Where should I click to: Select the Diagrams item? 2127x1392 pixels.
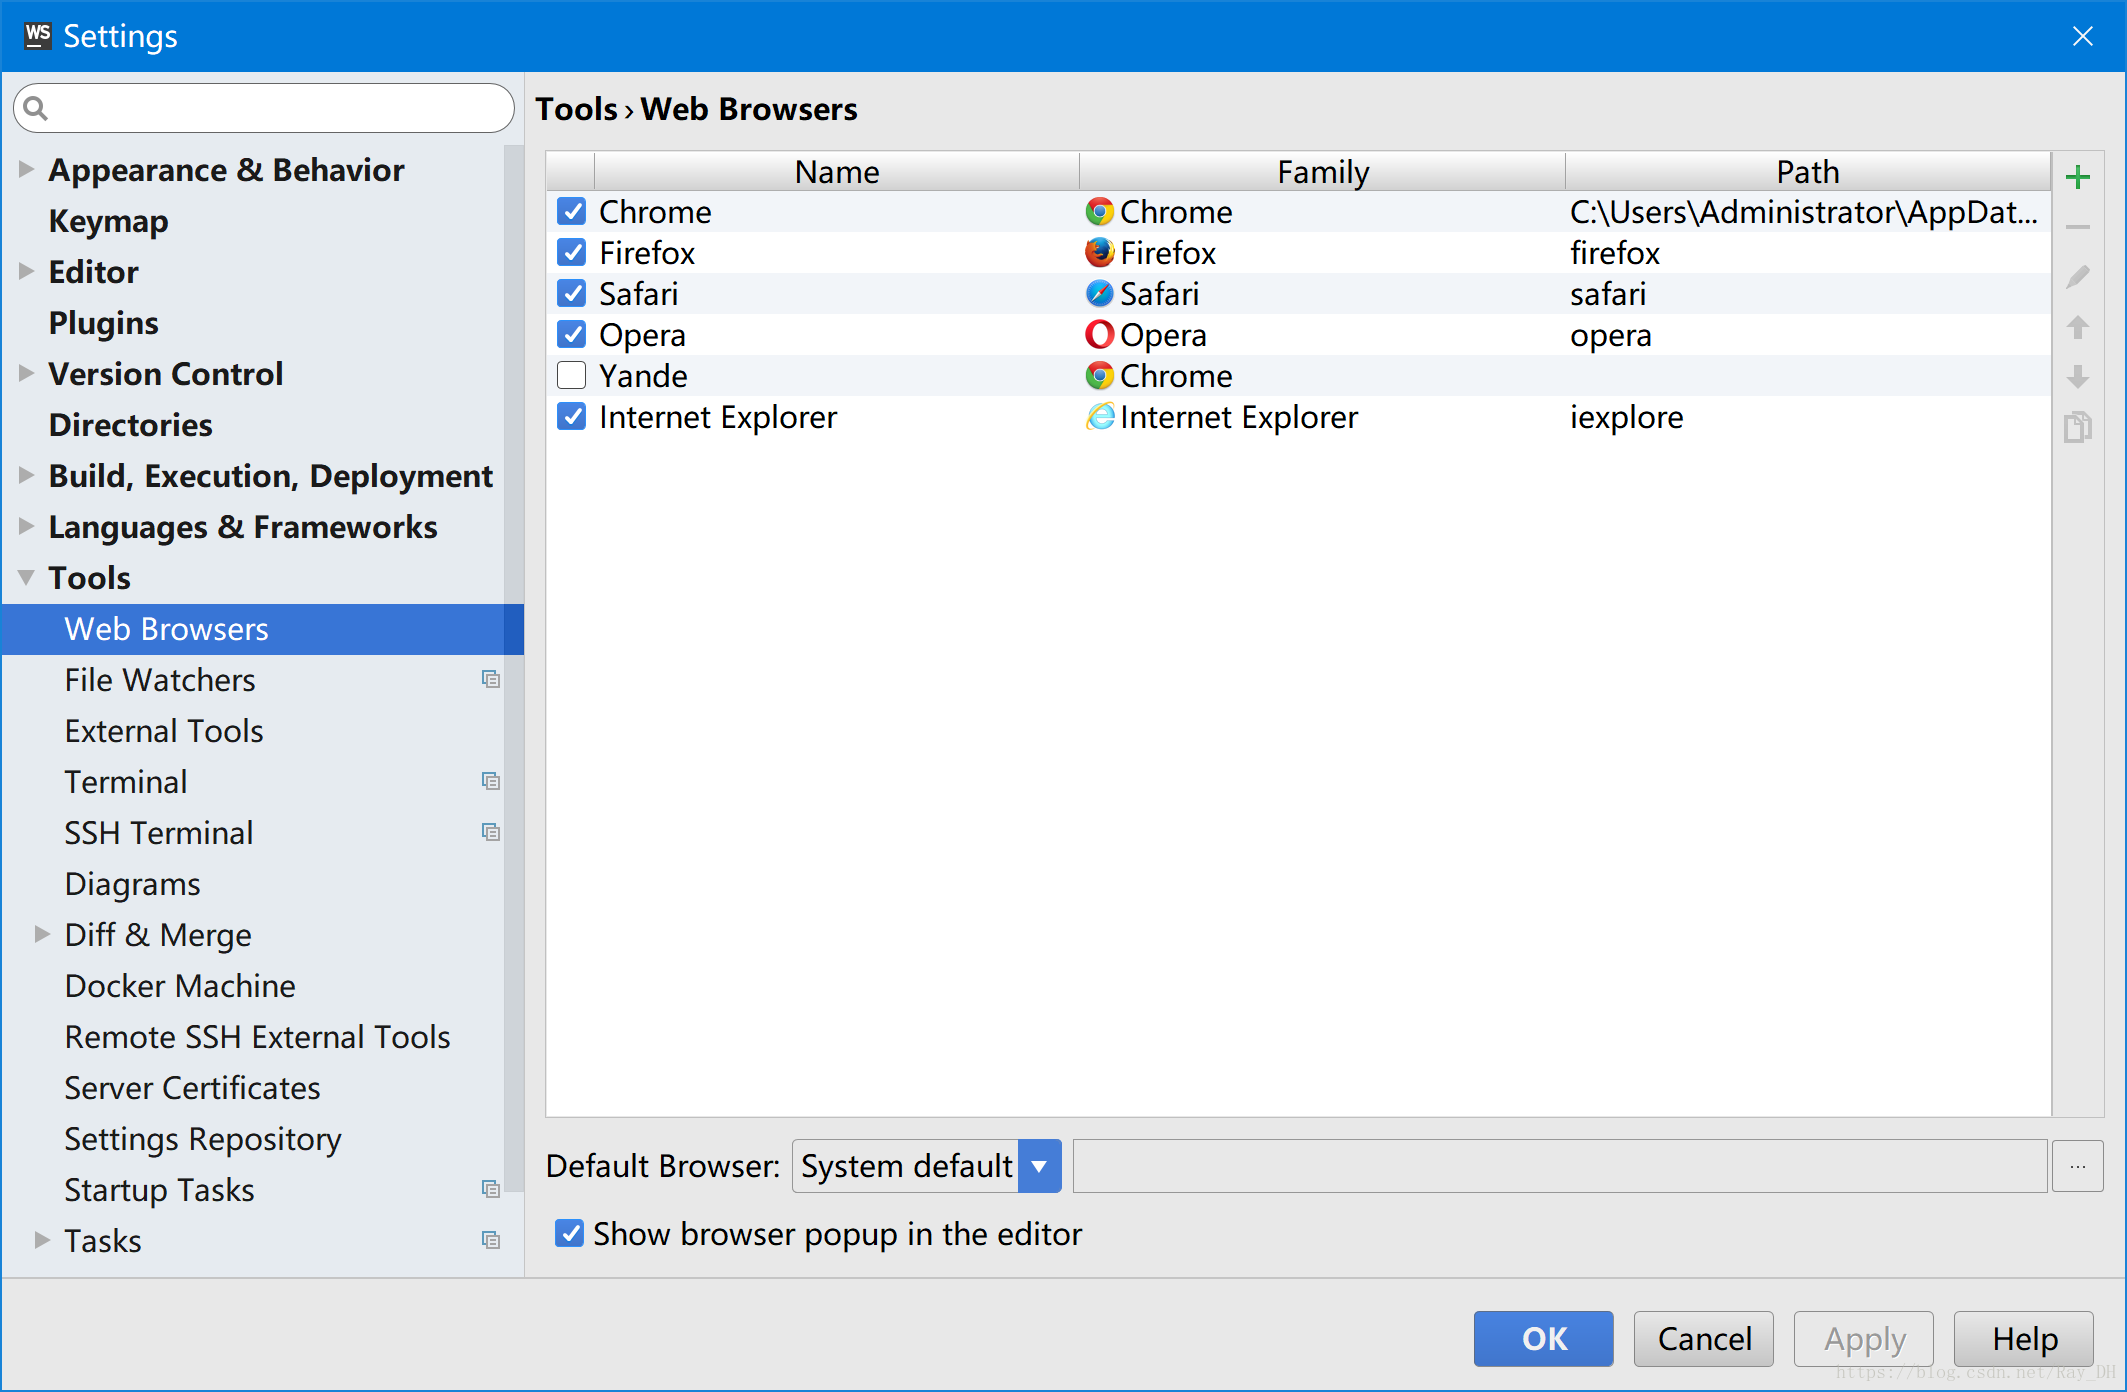132,884
